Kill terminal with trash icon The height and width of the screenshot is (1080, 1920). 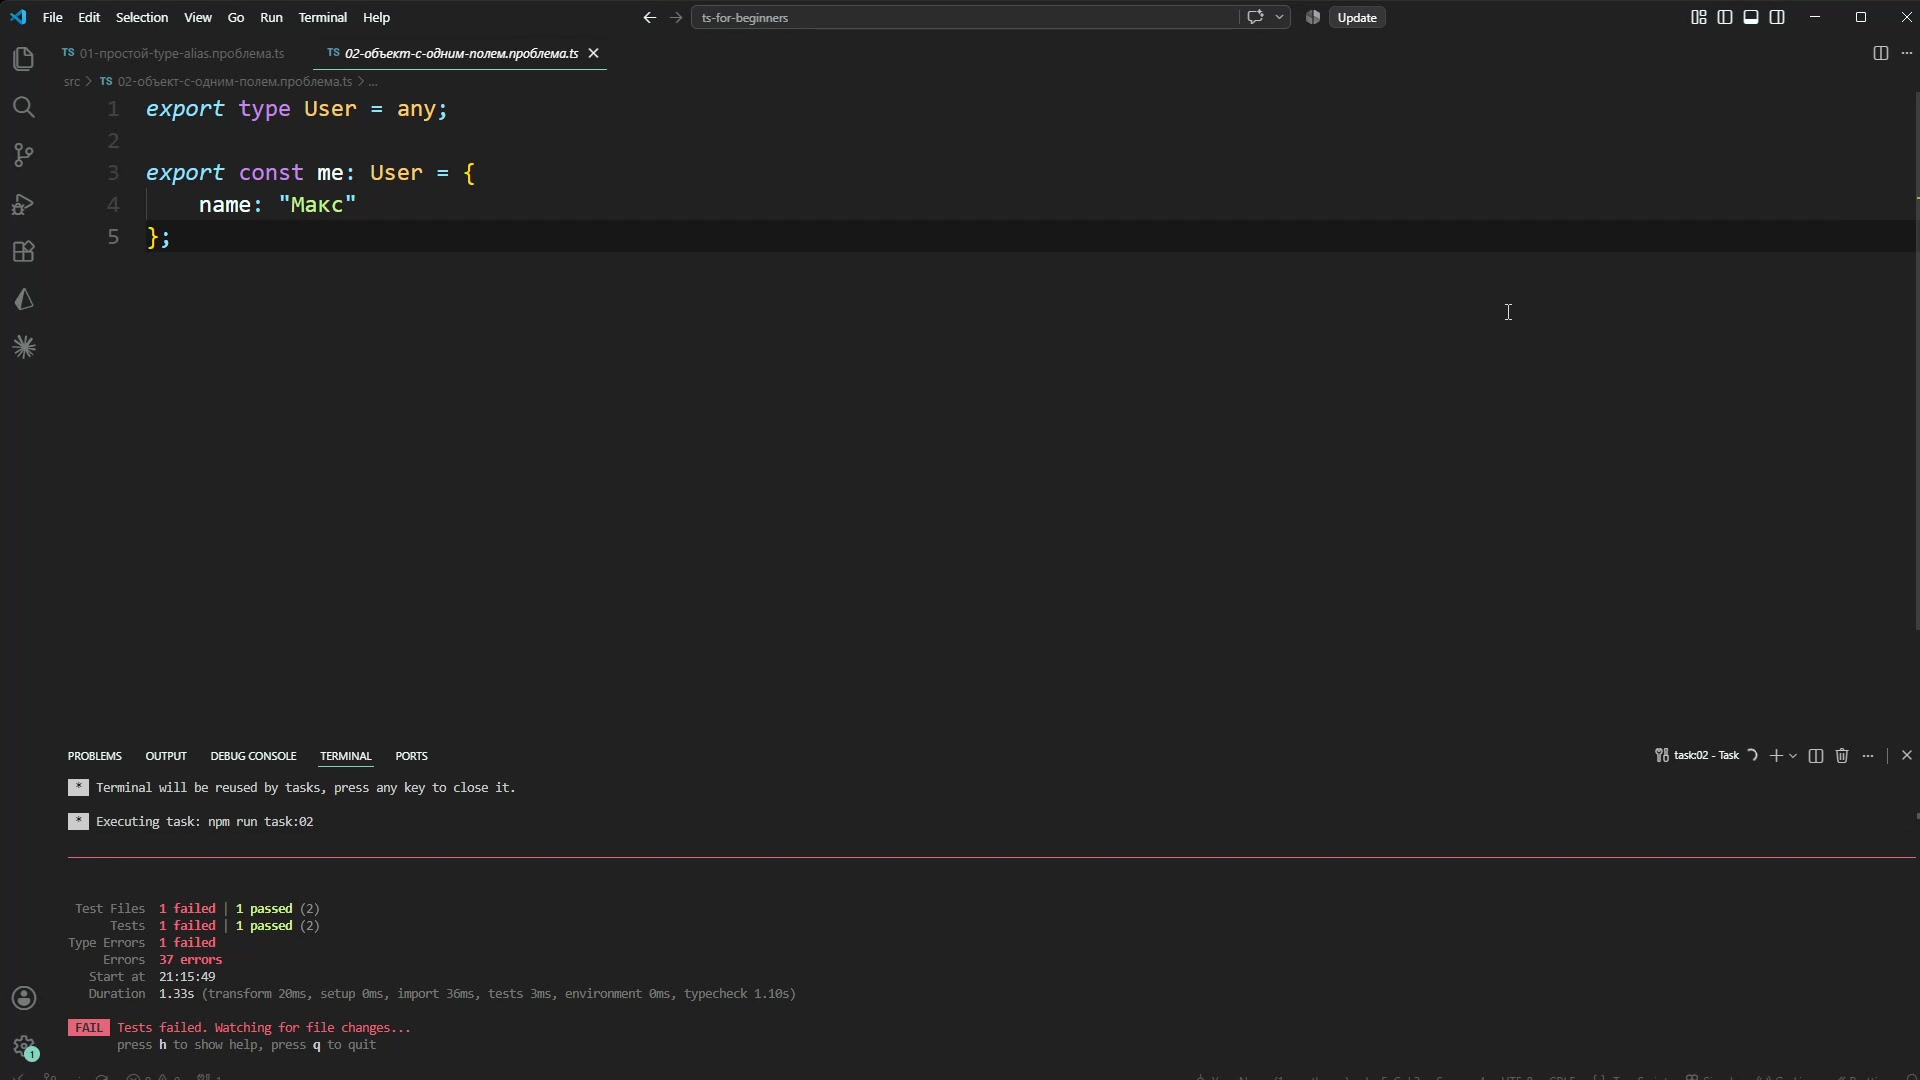tap(1842, 756)
